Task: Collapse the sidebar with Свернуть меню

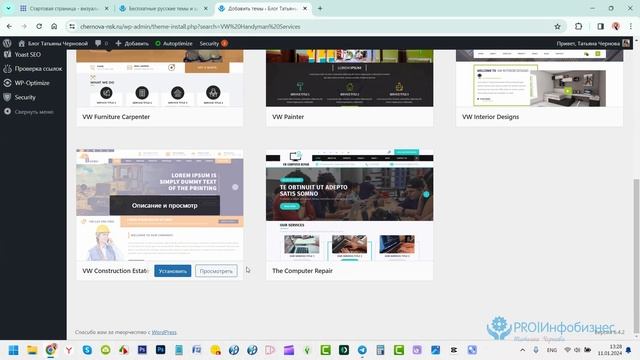Action: coord(33,111)
